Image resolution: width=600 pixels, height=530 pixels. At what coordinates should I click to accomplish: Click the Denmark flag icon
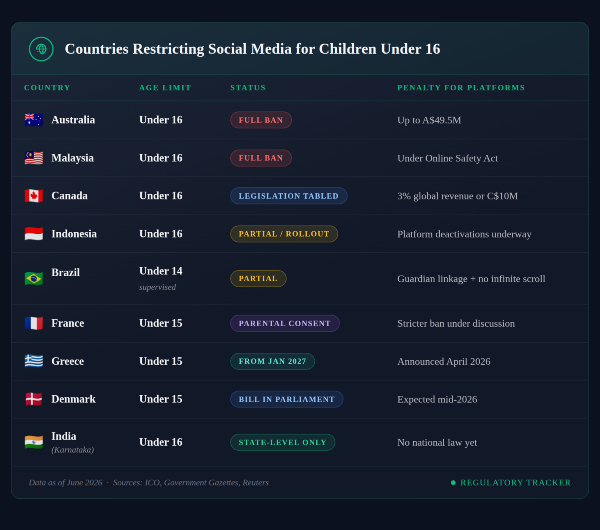click(34, 399)
